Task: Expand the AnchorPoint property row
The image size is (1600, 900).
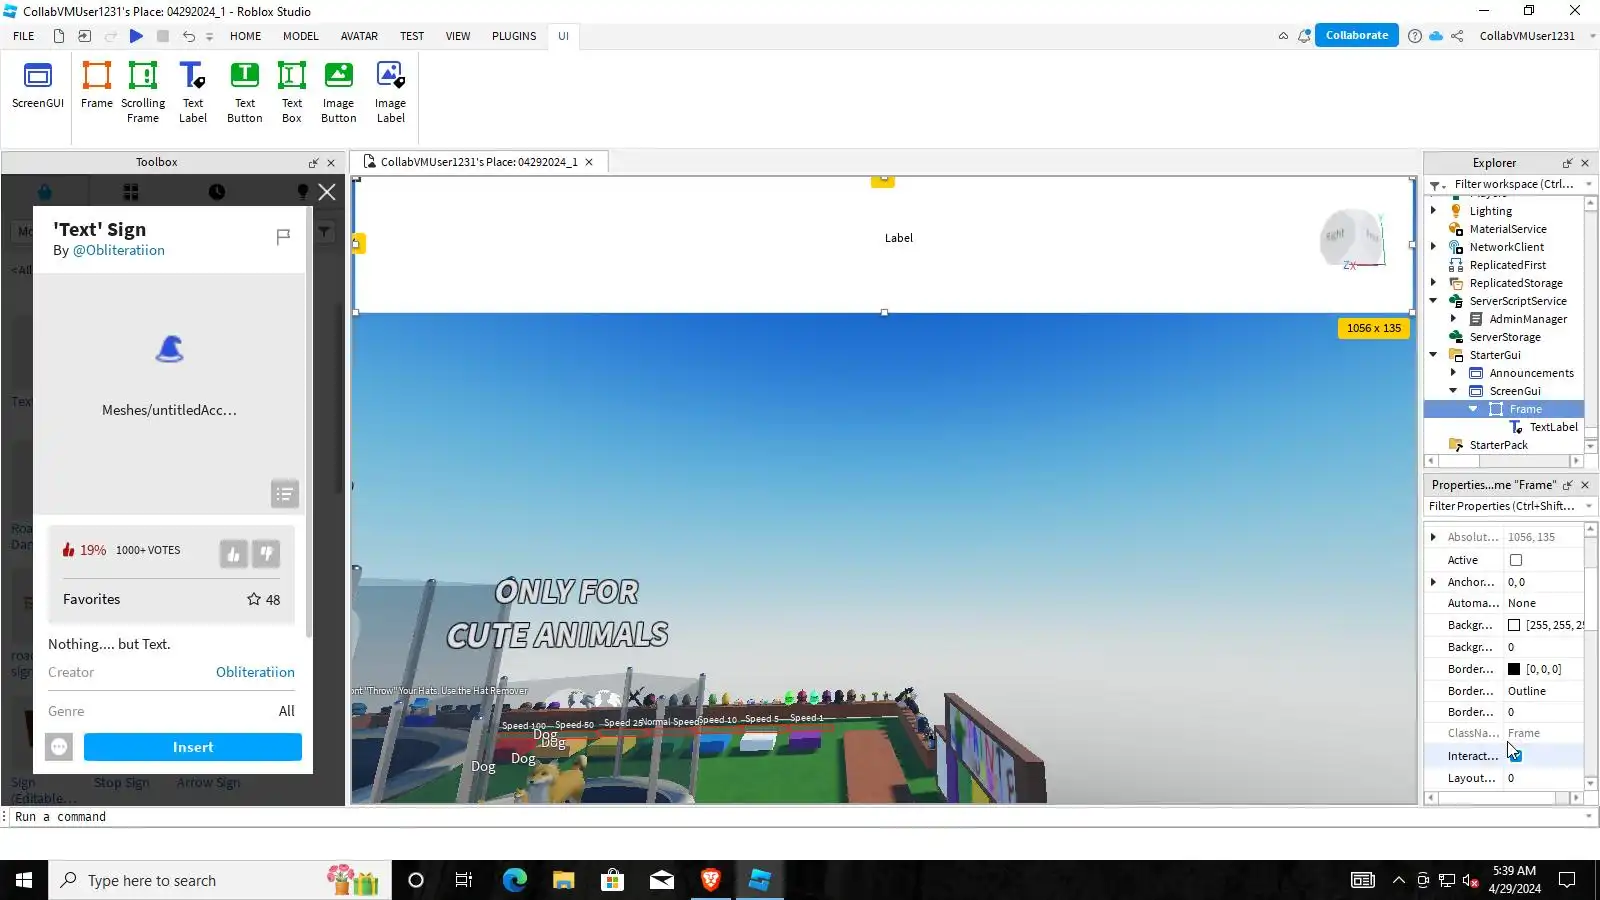Action: (x=1434, y=582)
